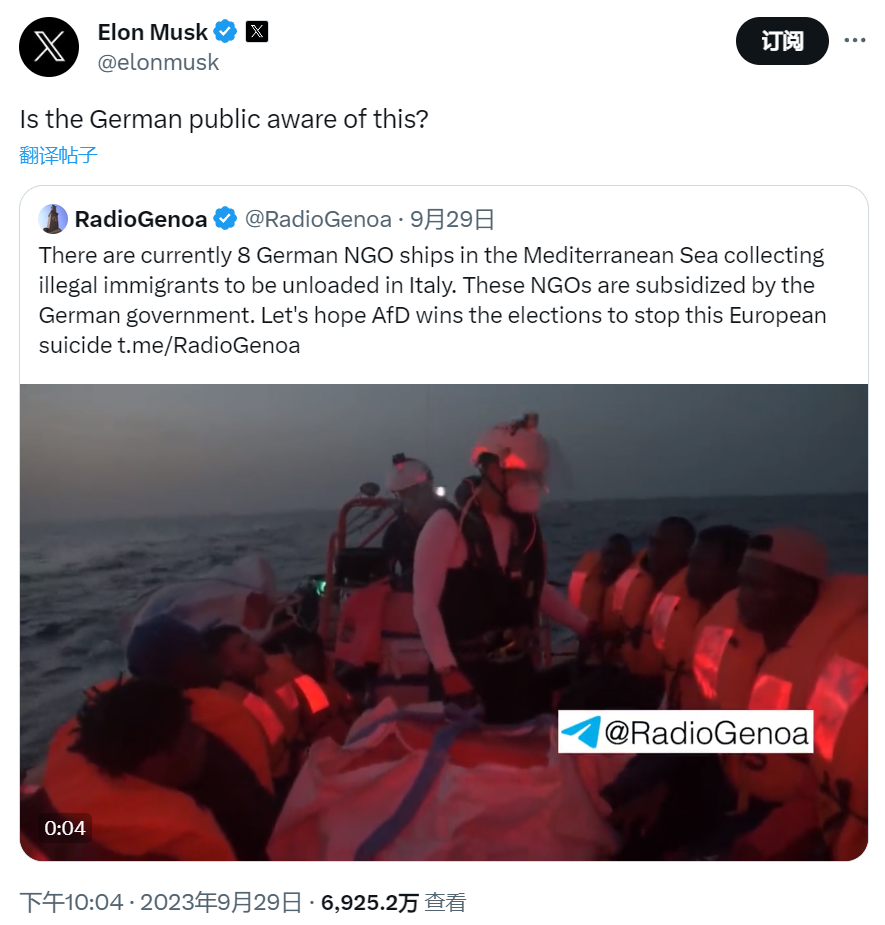Image resolution: width=885 pixels, height=925 pixels.
Task: Open the @elonmusk handle link
Action: click(158, 62)
